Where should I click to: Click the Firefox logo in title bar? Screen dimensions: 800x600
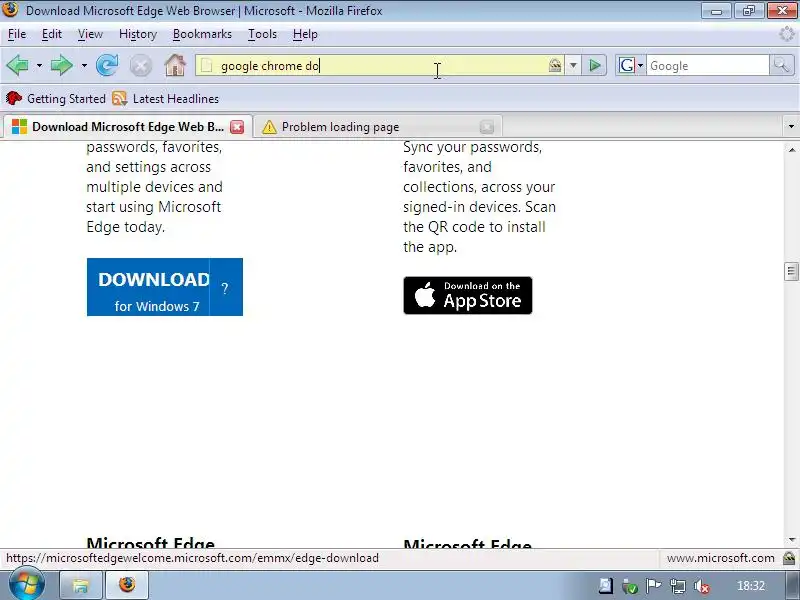pos(10,9)
